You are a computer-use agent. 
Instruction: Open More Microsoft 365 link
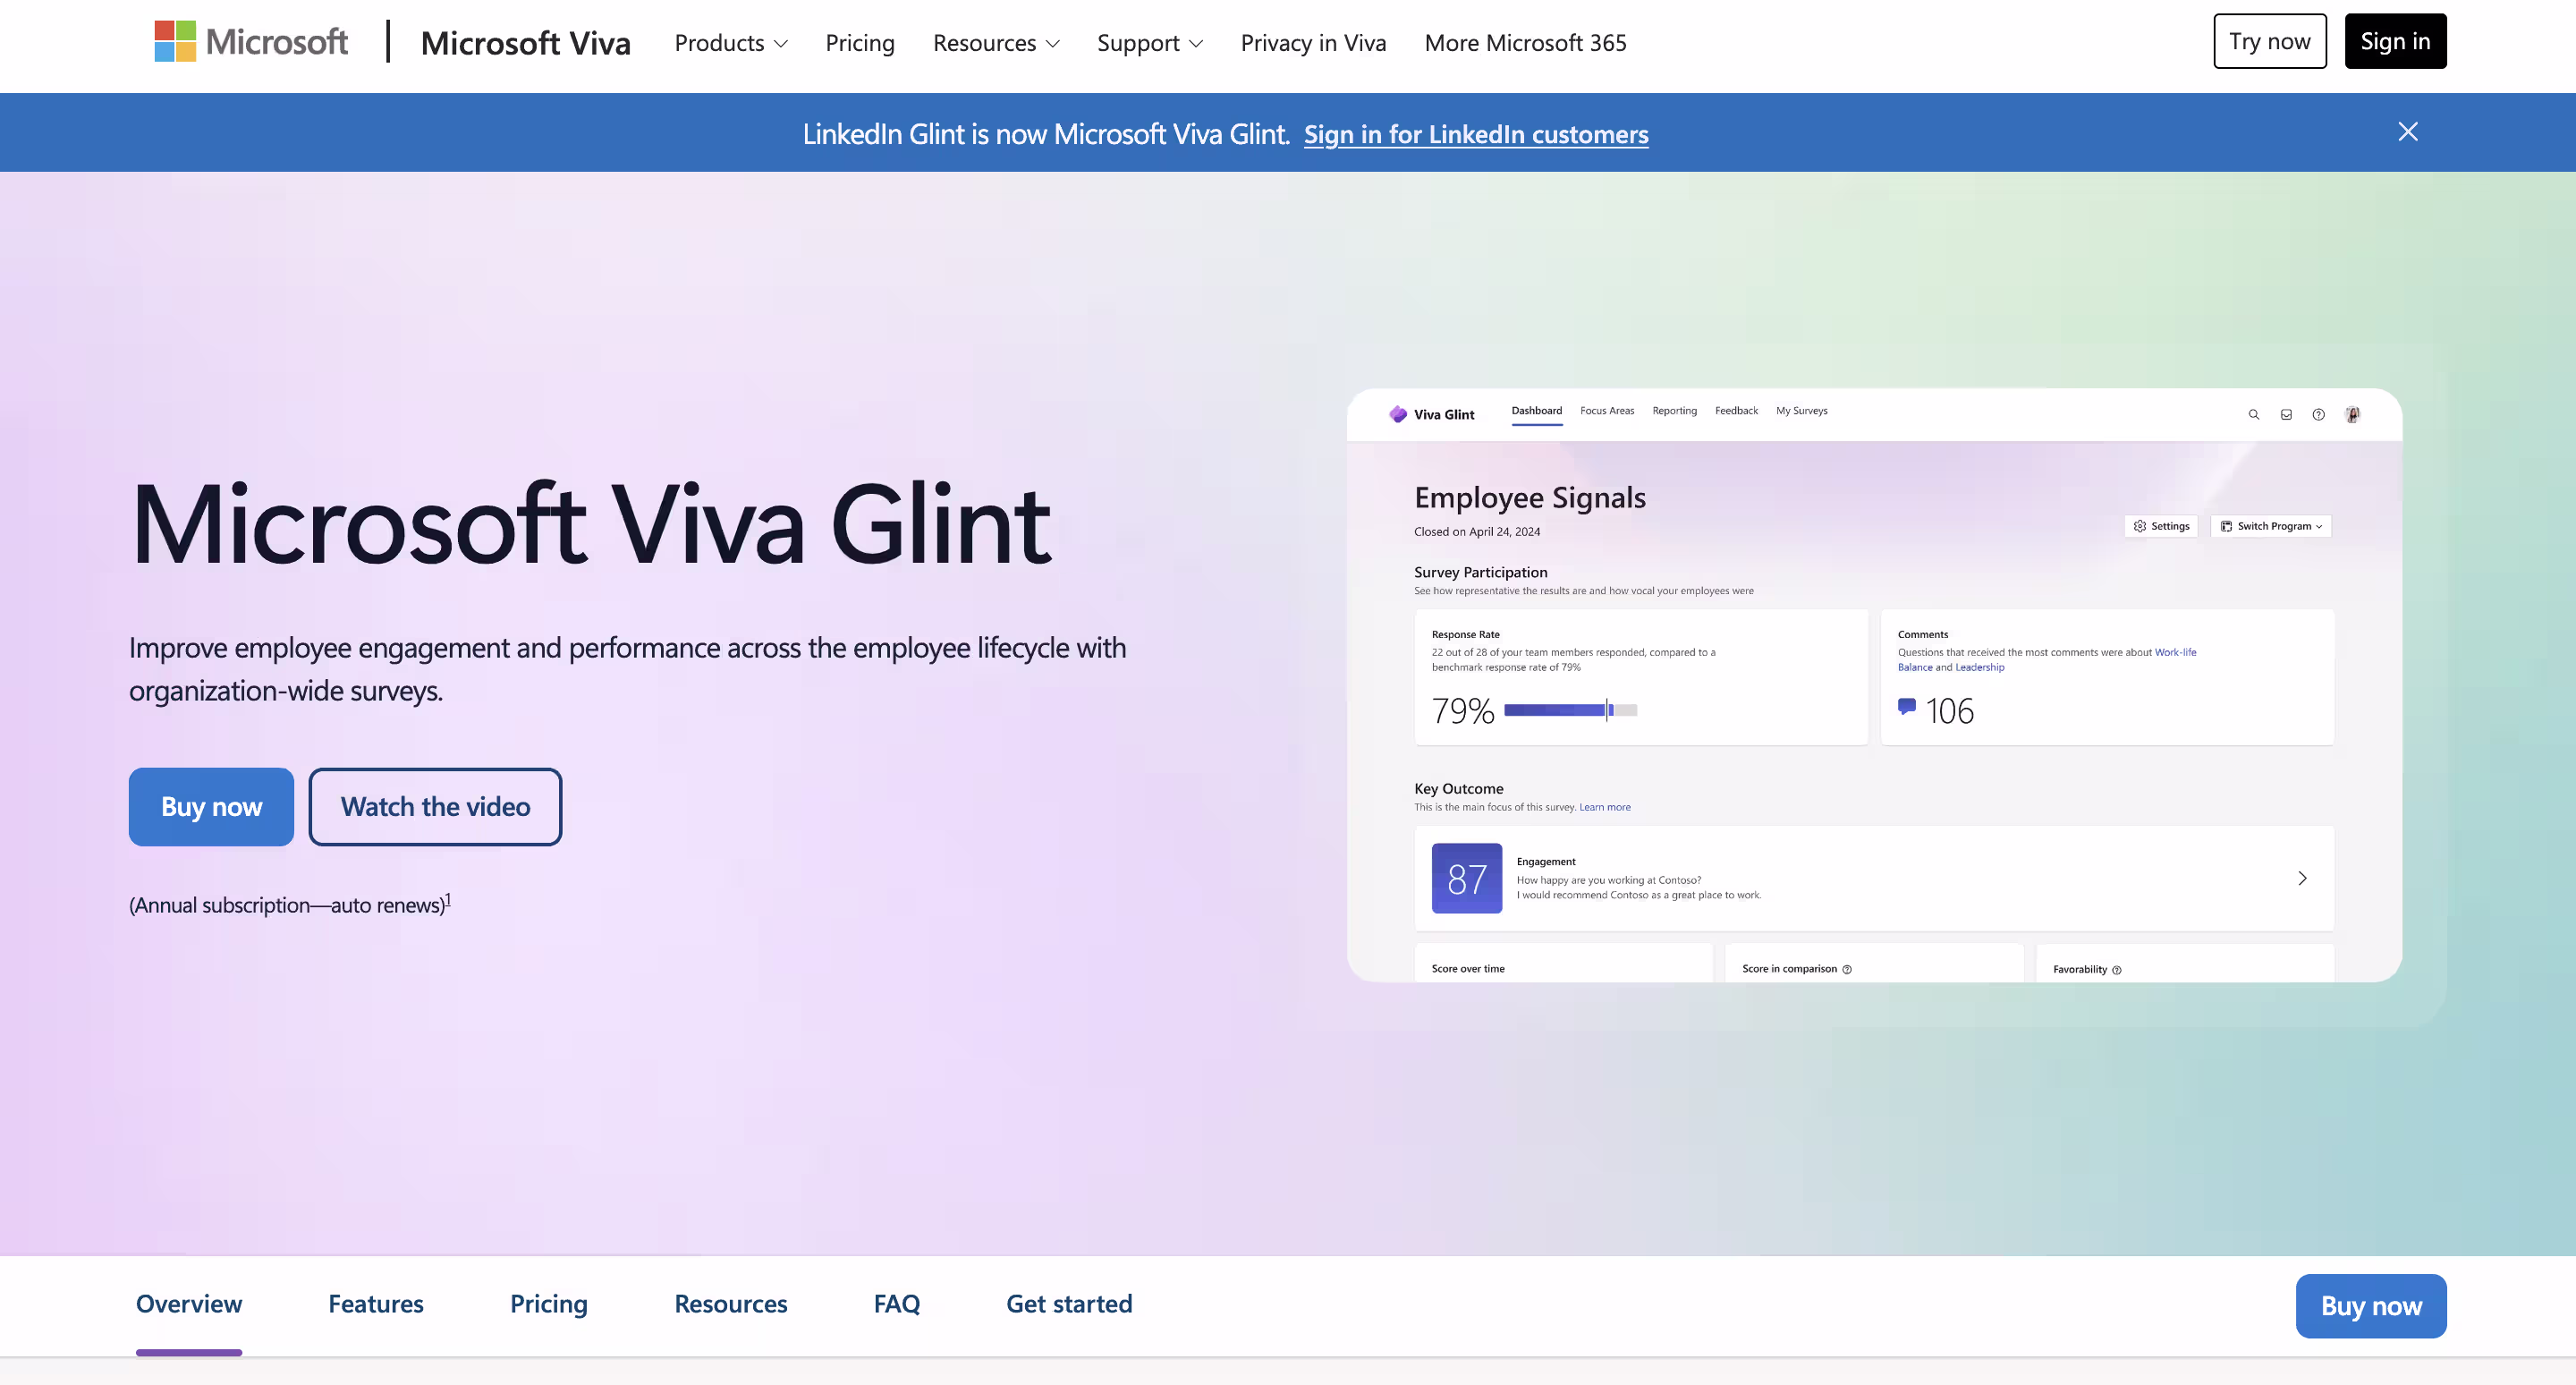1525,42
